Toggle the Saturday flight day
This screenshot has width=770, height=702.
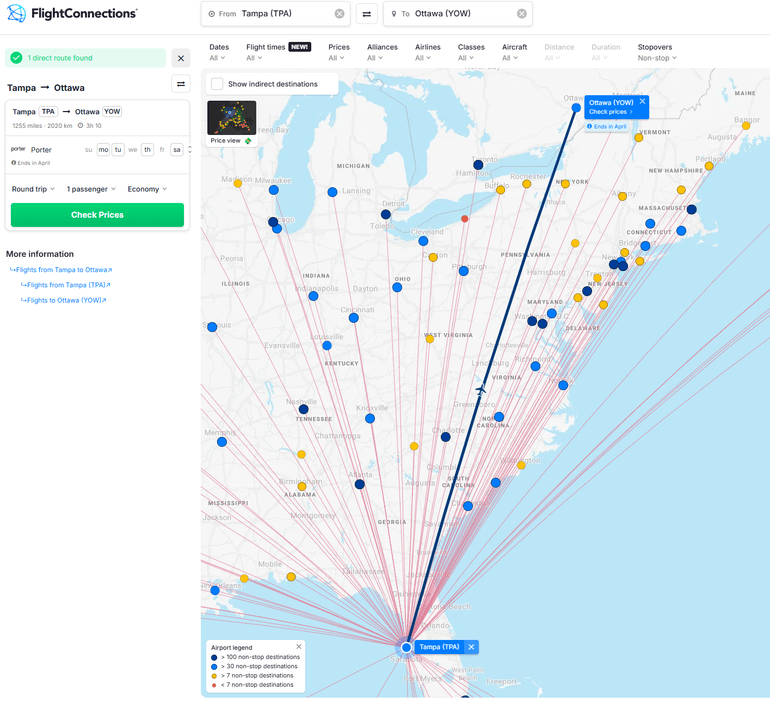point(176,149)
